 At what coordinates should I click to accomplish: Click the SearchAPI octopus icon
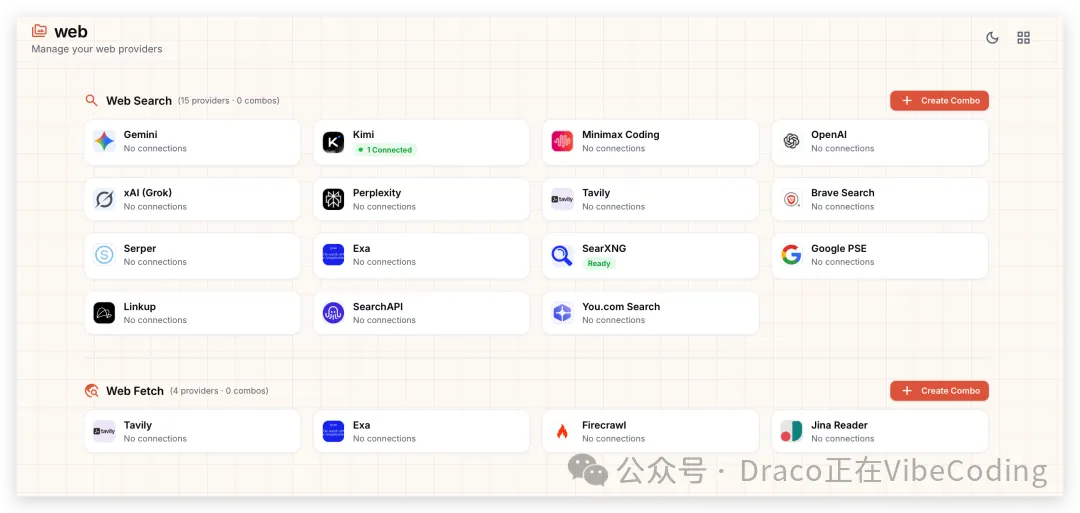[x=333, y=313]
